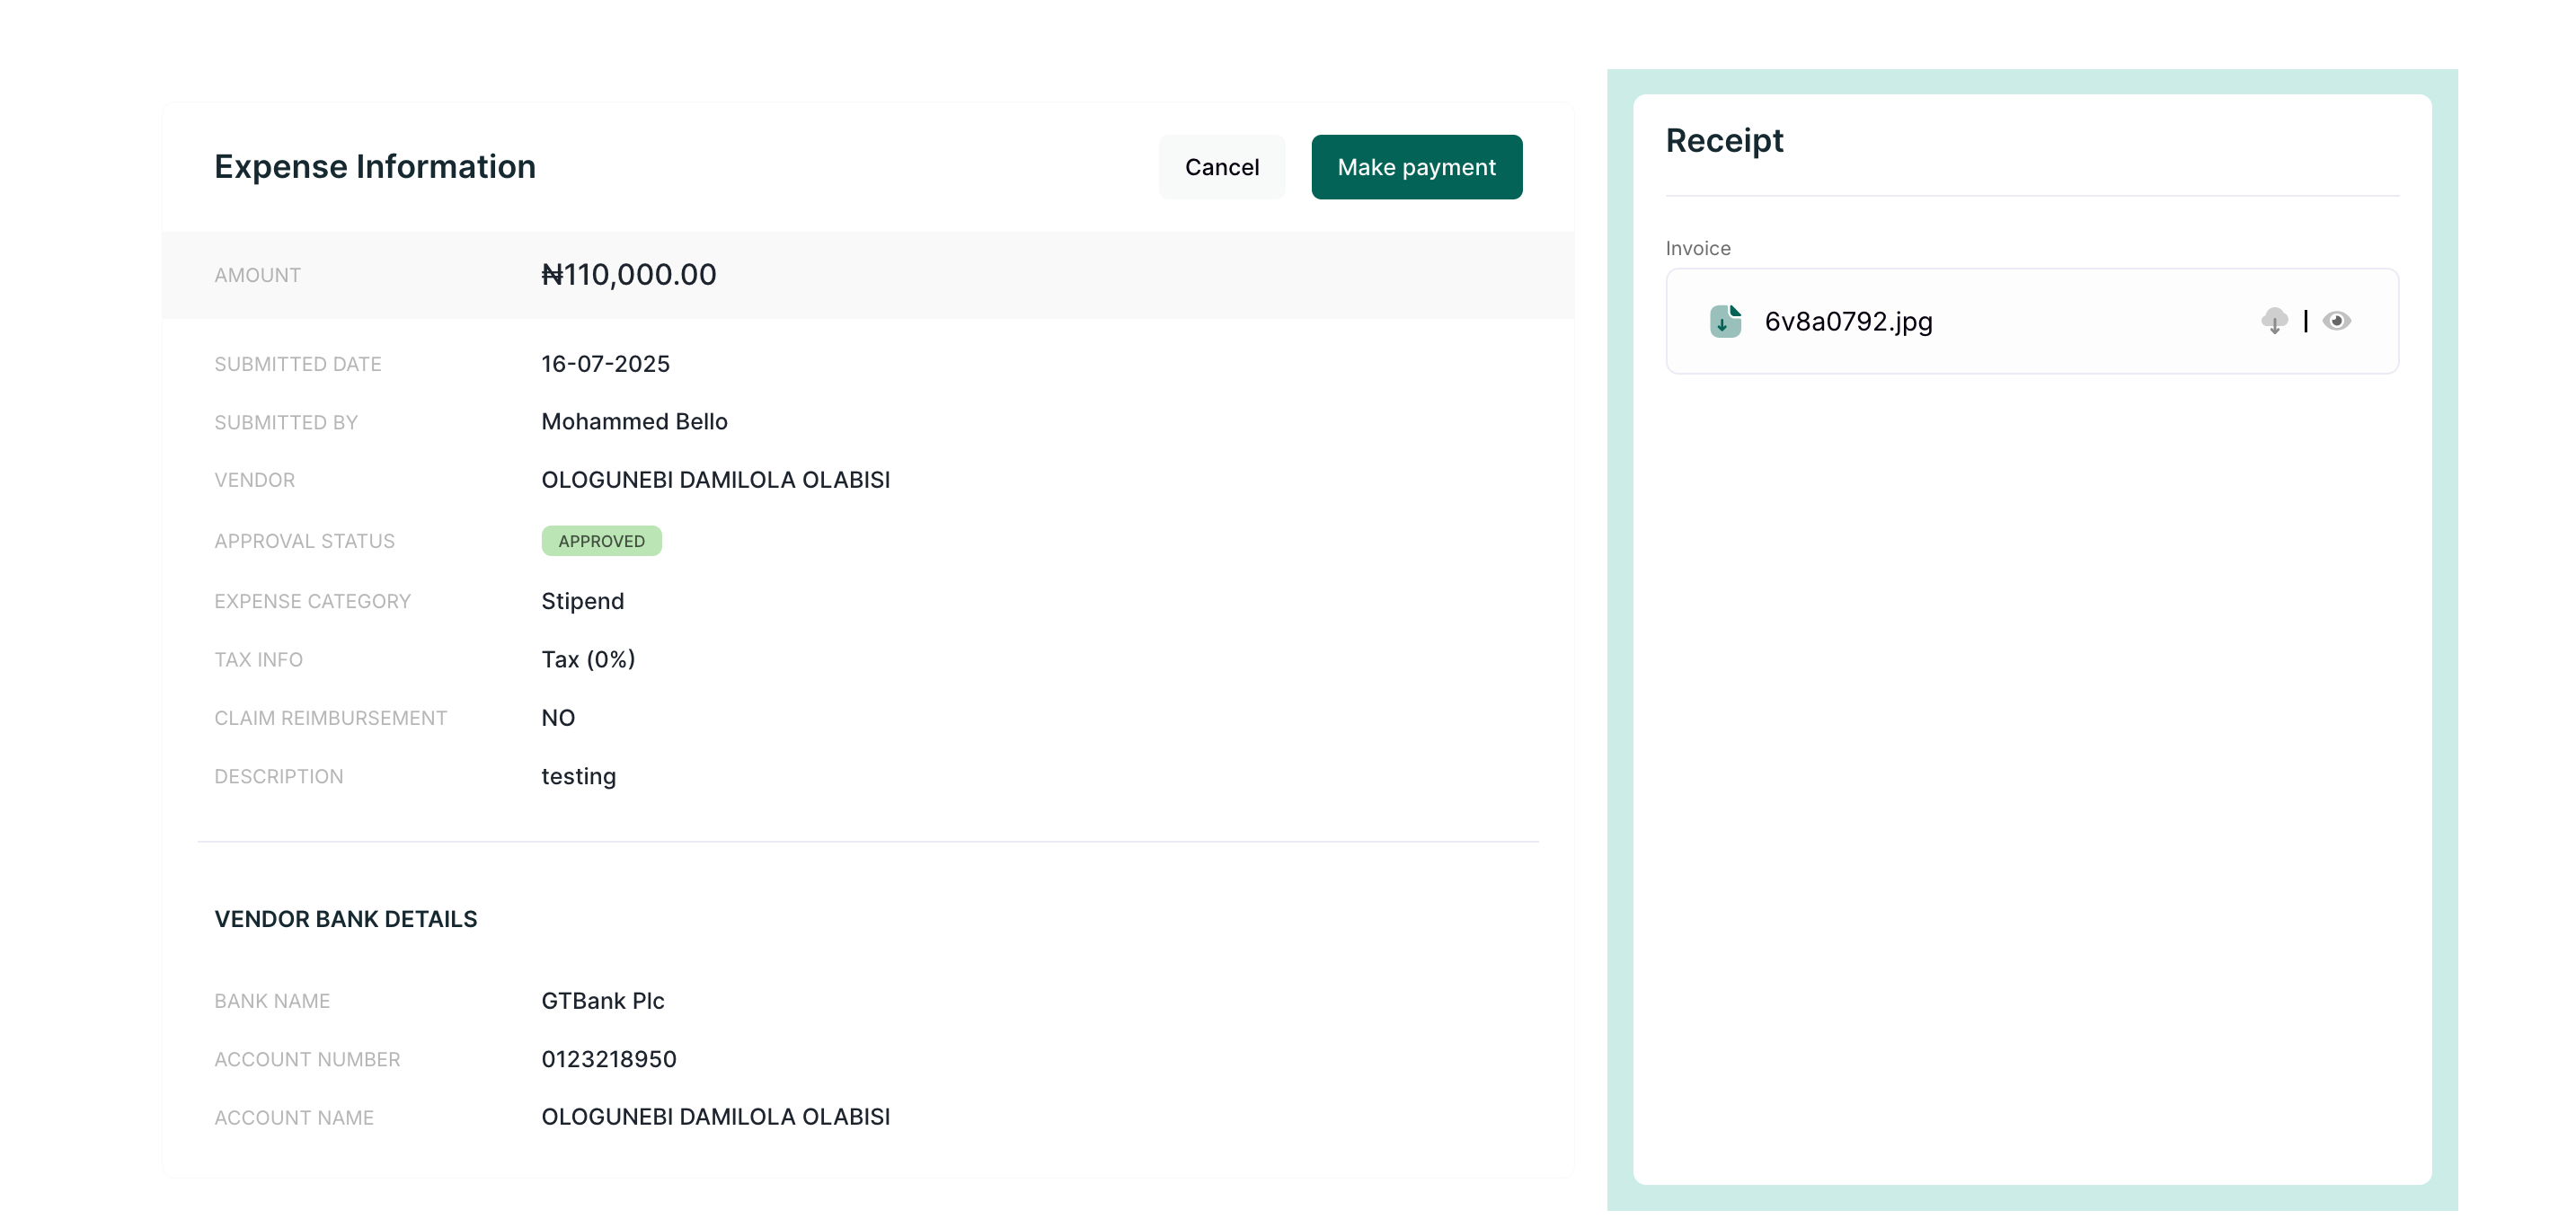The width and height of the screenshot is (2576, 1228).
Task: Click the Tax (0%) value
Action: point(588,660)
